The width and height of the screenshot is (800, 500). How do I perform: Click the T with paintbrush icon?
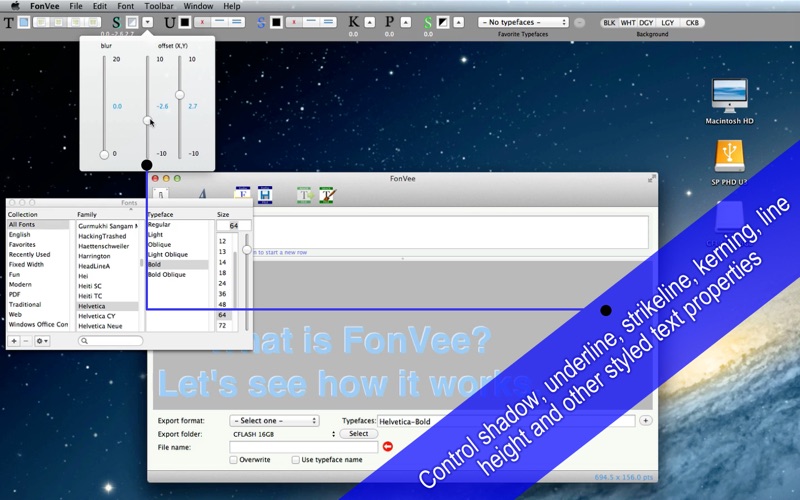coord(327,195)
